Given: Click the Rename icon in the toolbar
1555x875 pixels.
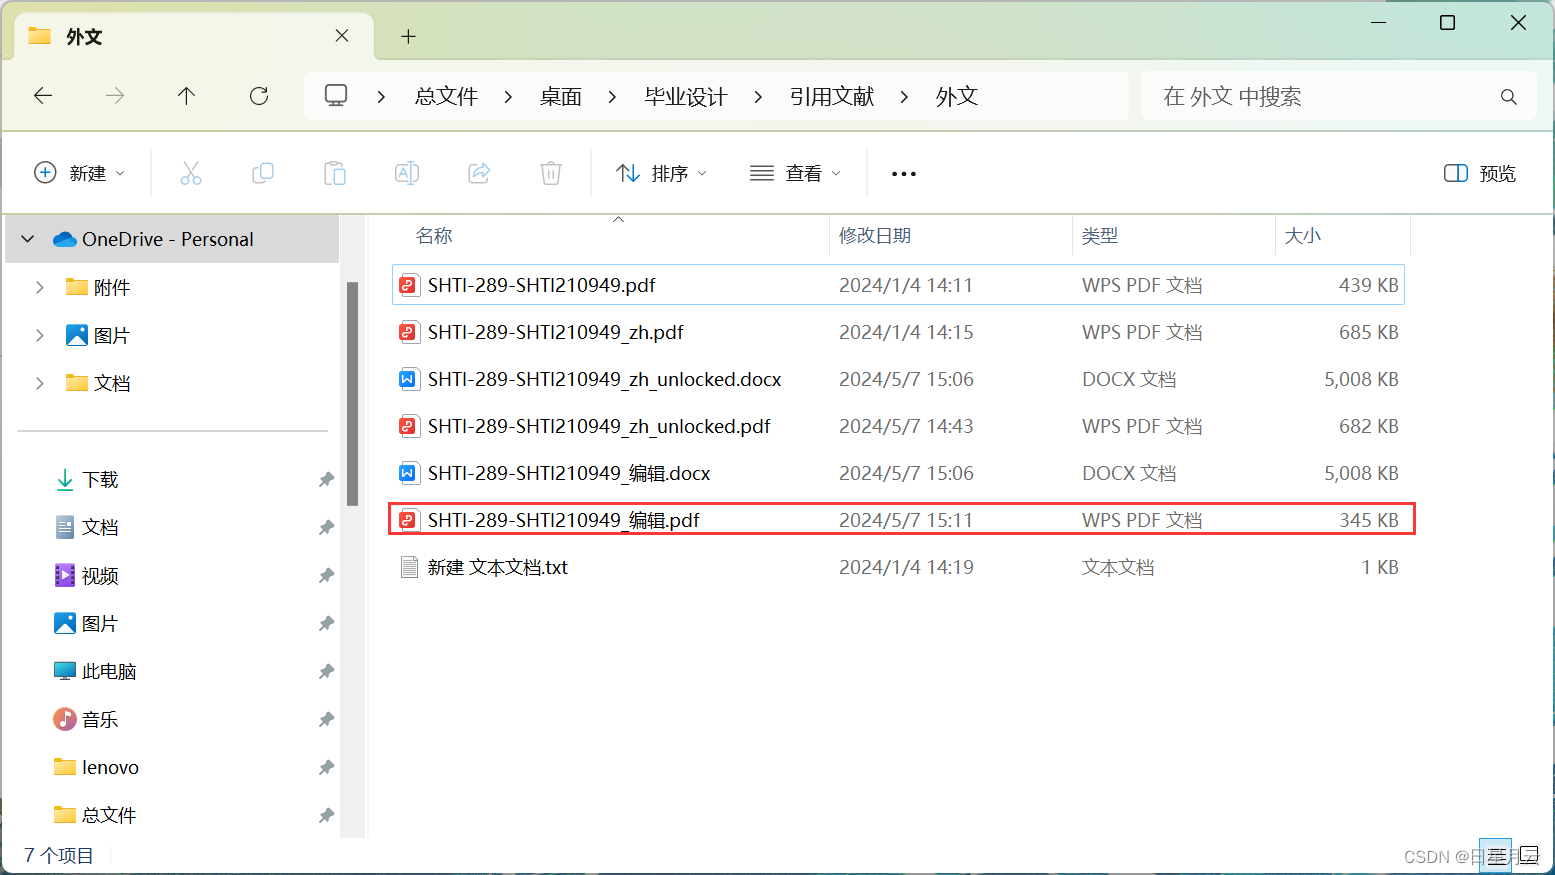Looking at the screenshot, I should pyautogui.click(x=407, y=173).
